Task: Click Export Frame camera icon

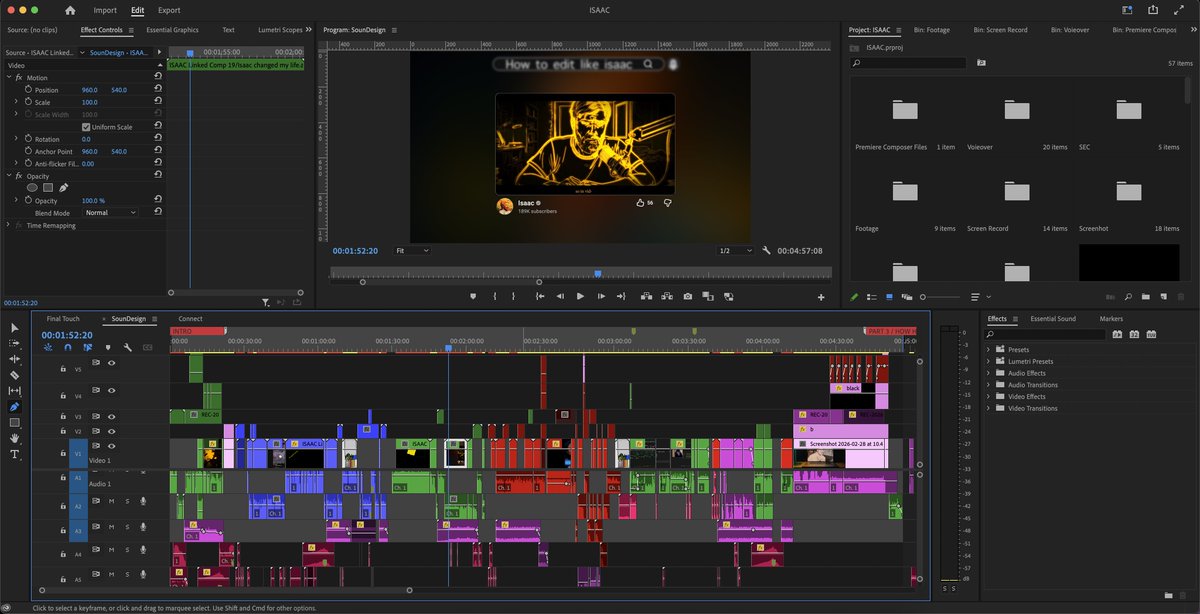Action: pos(688,297)
